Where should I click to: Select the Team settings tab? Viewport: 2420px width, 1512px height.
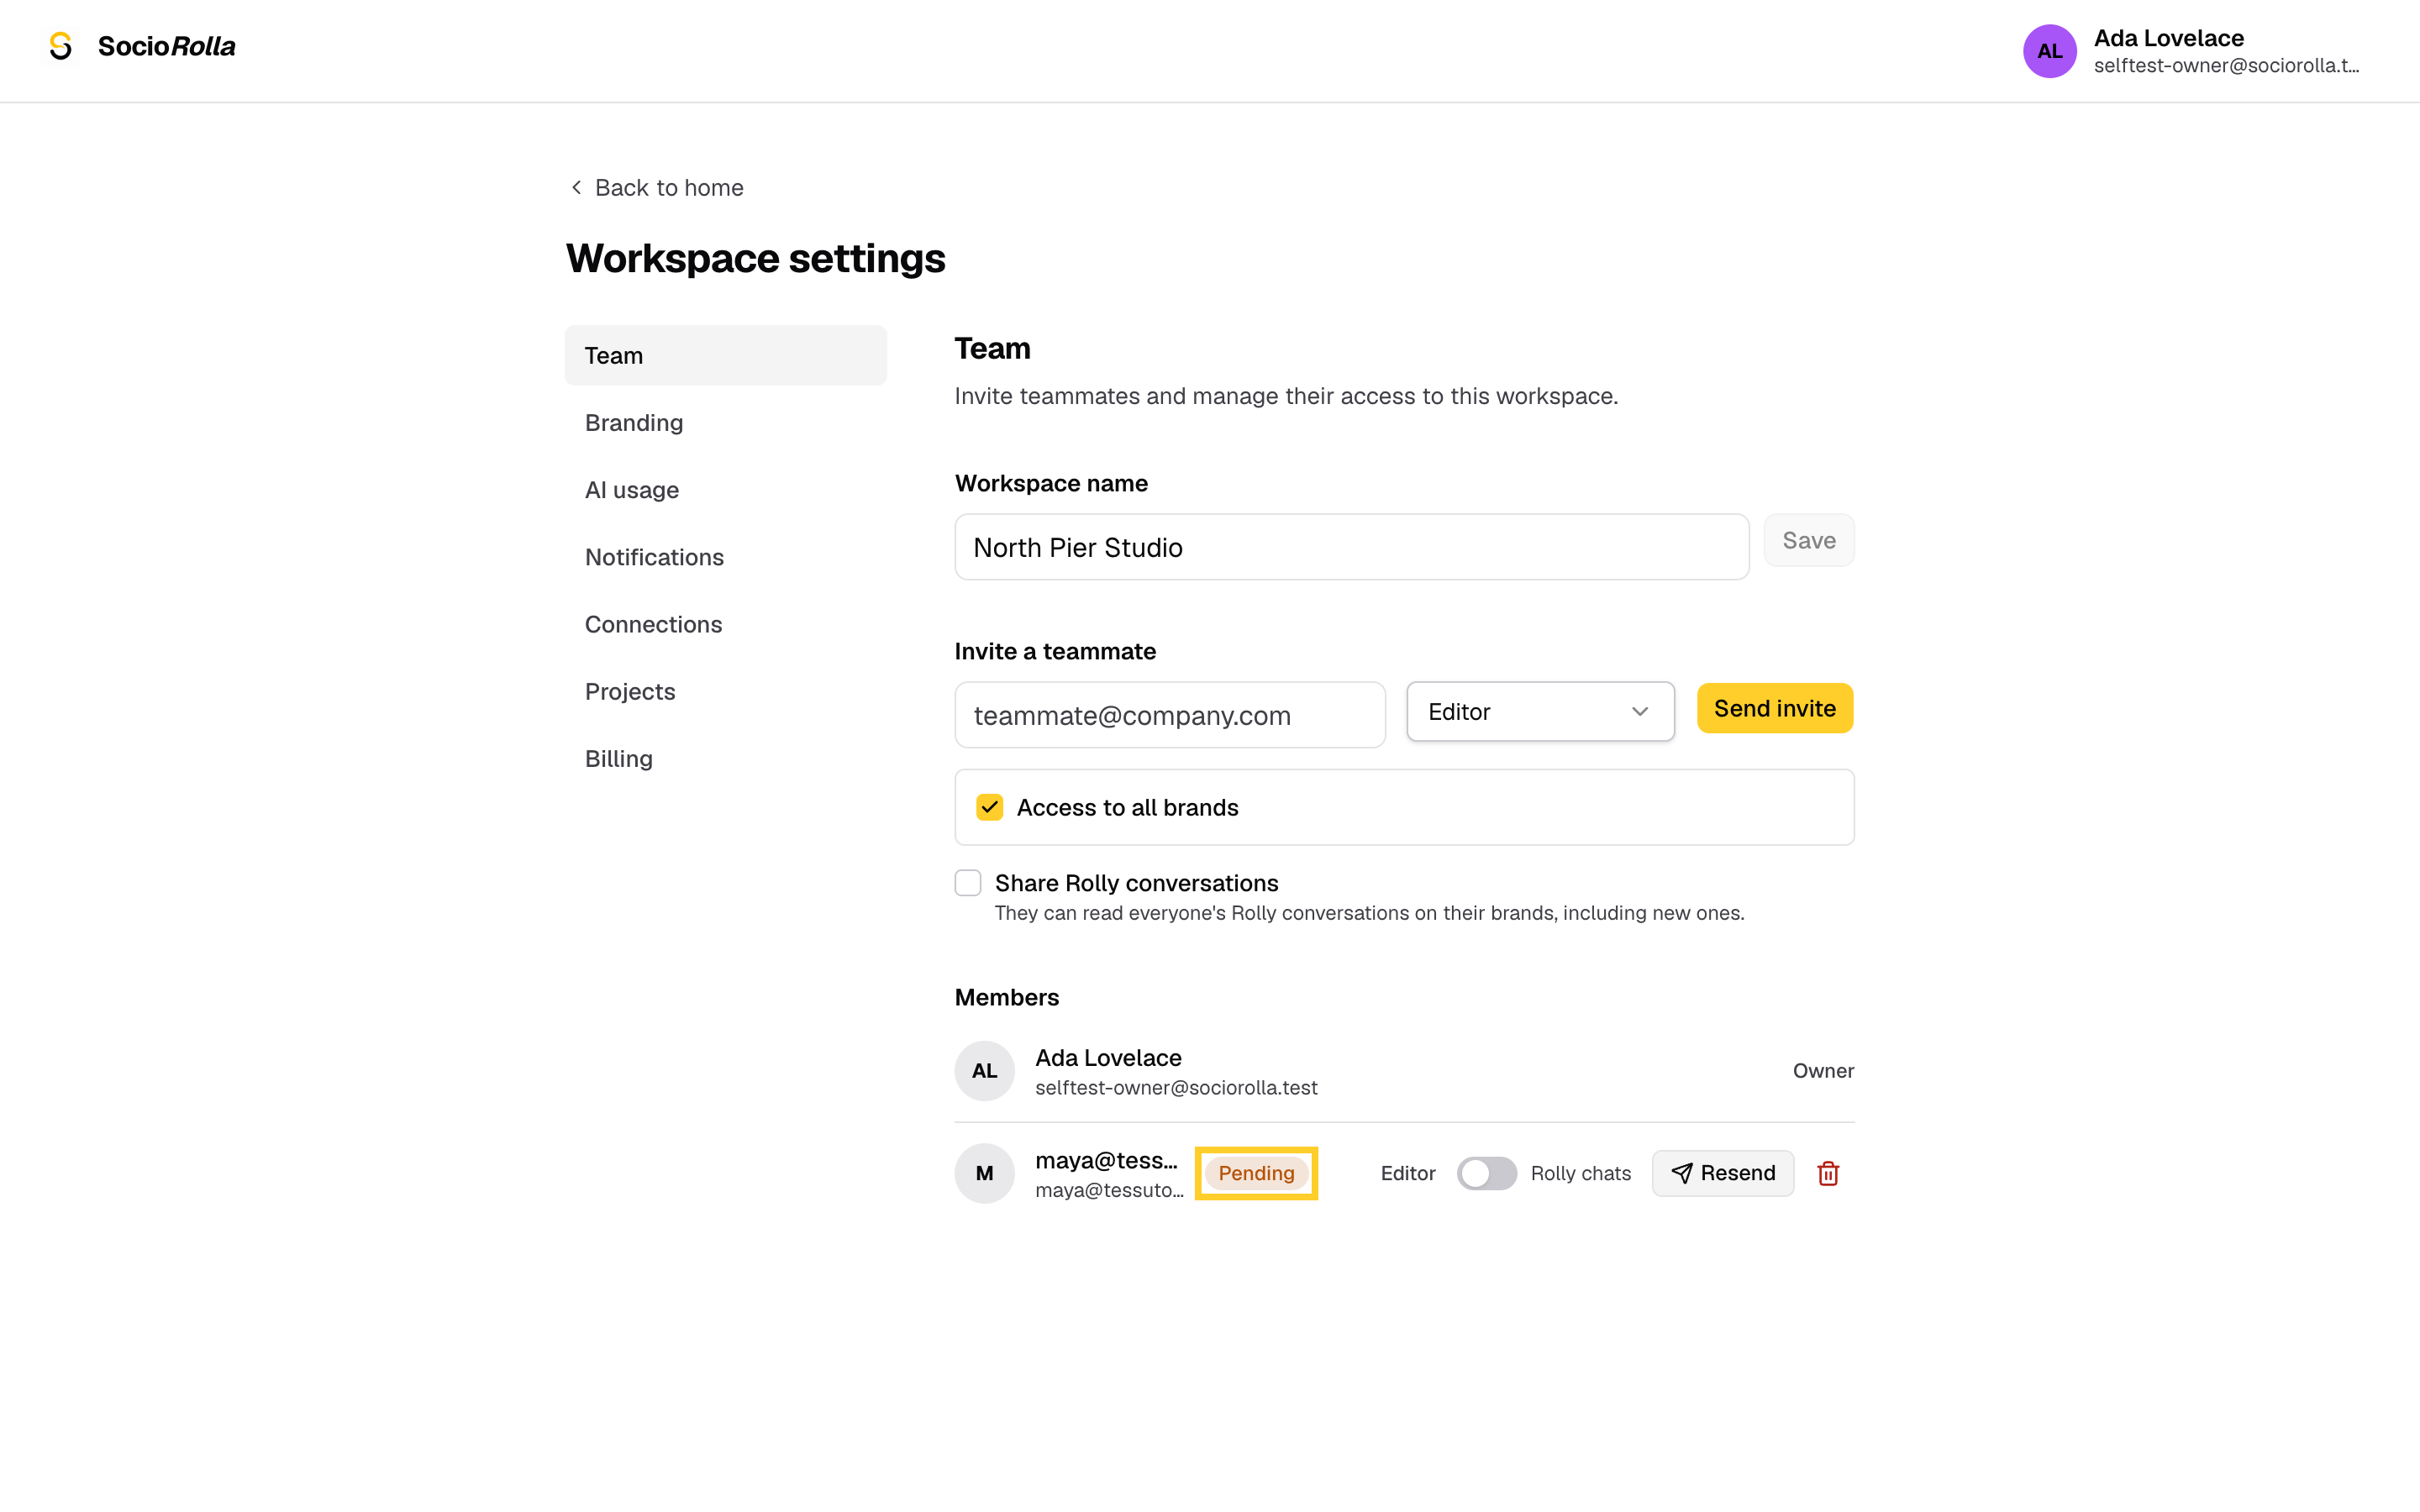(725, 355)
